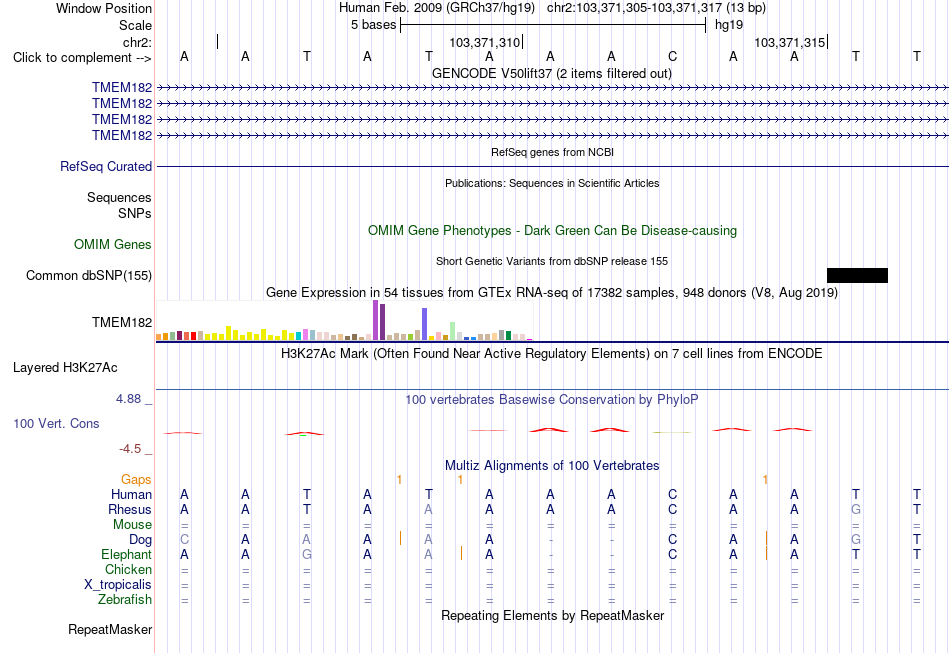Click the 'Click to complement -->' label
This screenshot has width=950, height=653.
click(x=82, y=58)
